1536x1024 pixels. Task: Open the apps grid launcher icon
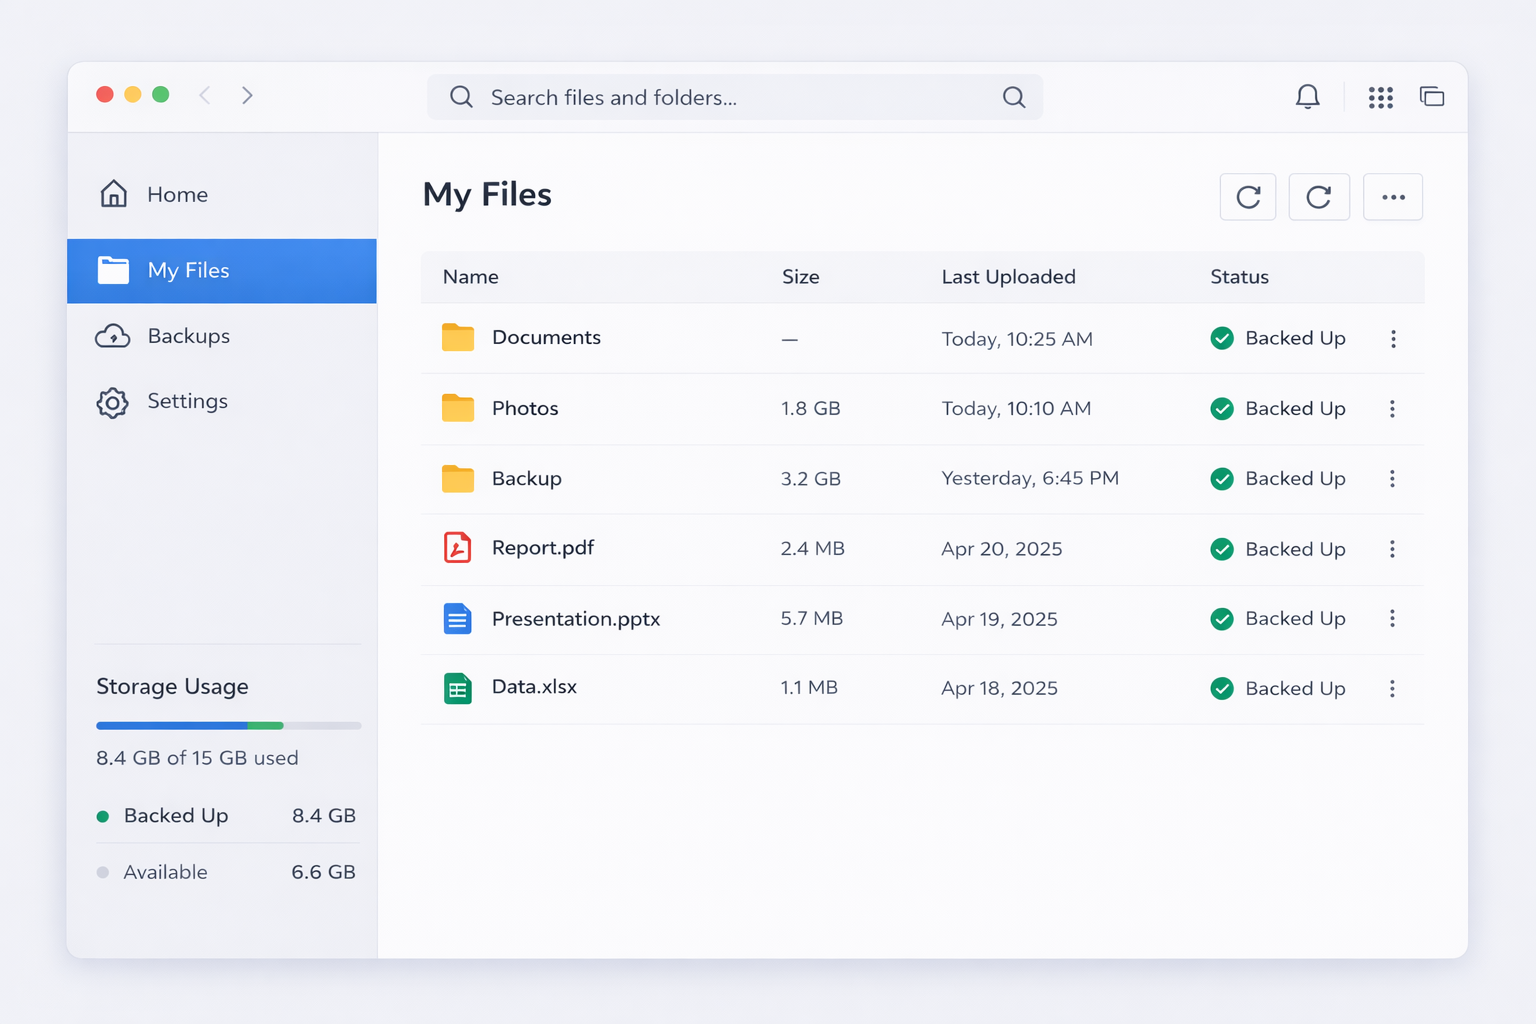pyautogui.click(x=1380, y=97)
